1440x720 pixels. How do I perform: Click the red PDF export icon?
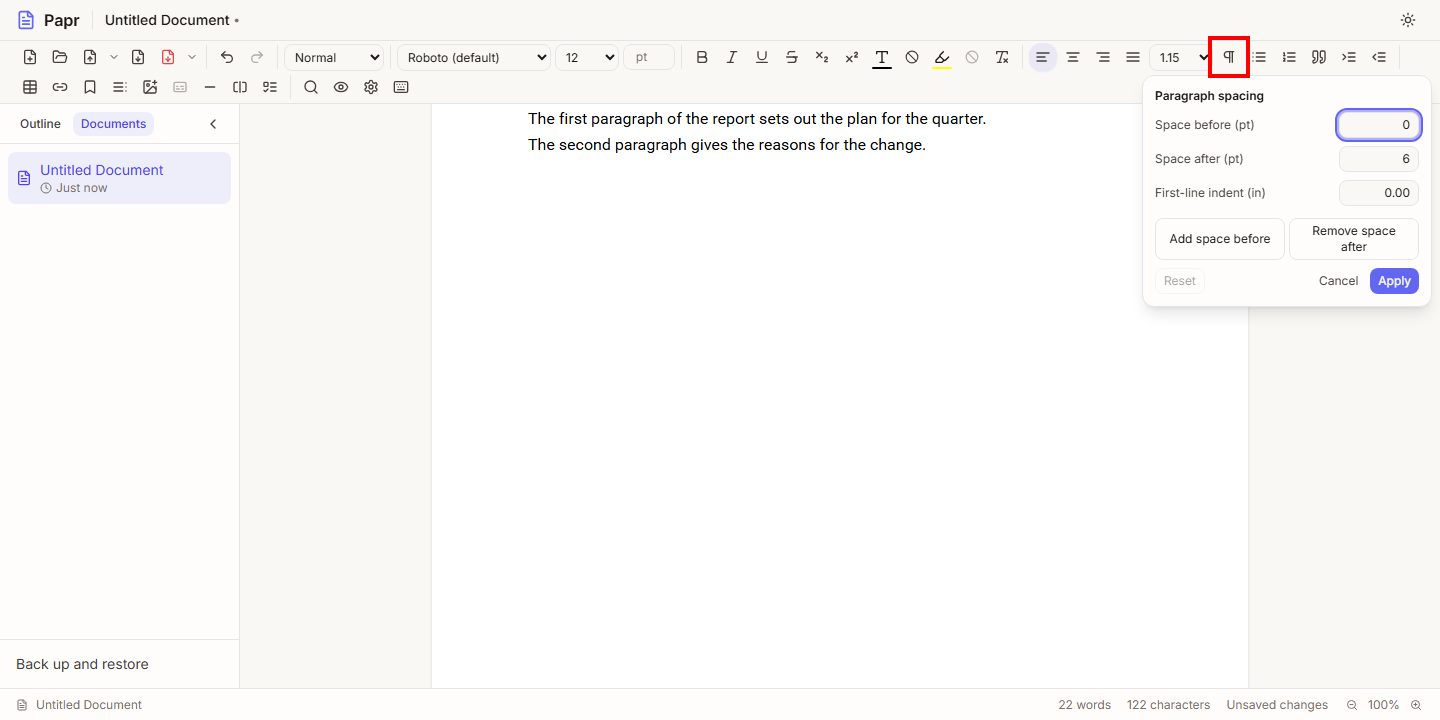point(168,57)
